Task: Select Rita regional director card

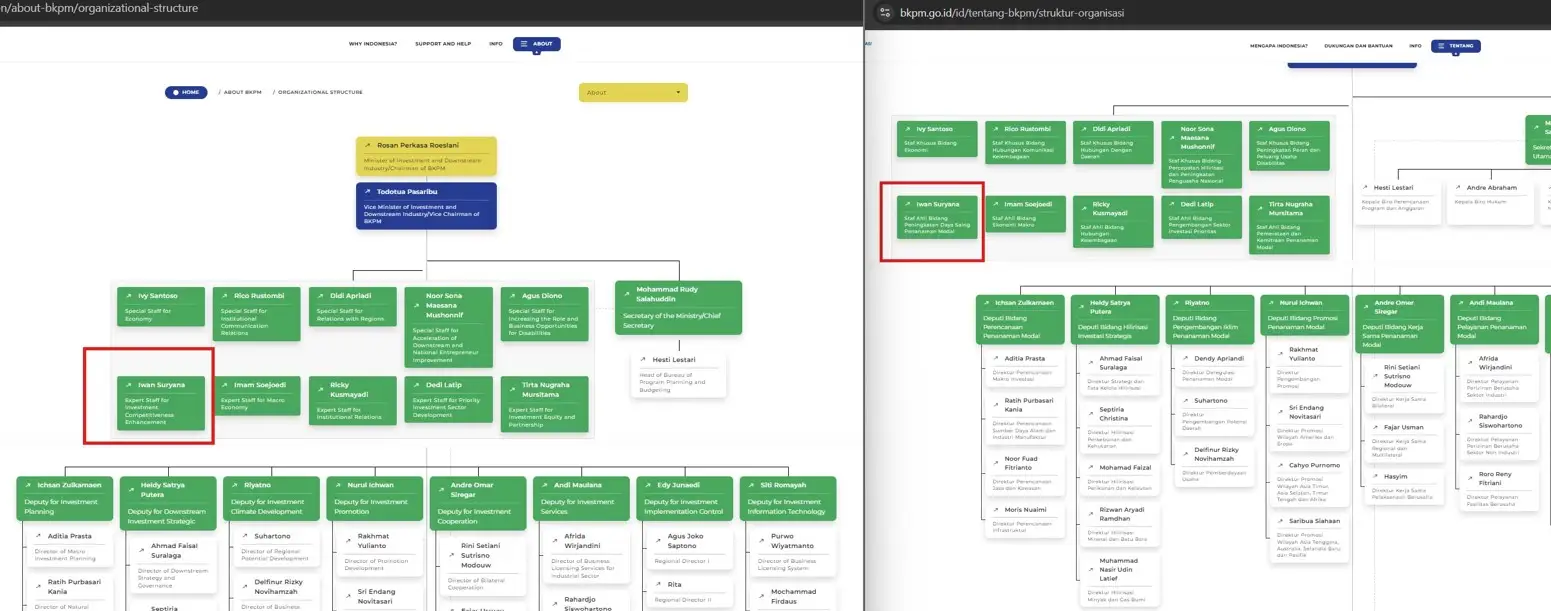Action: (x=688, y=590)
